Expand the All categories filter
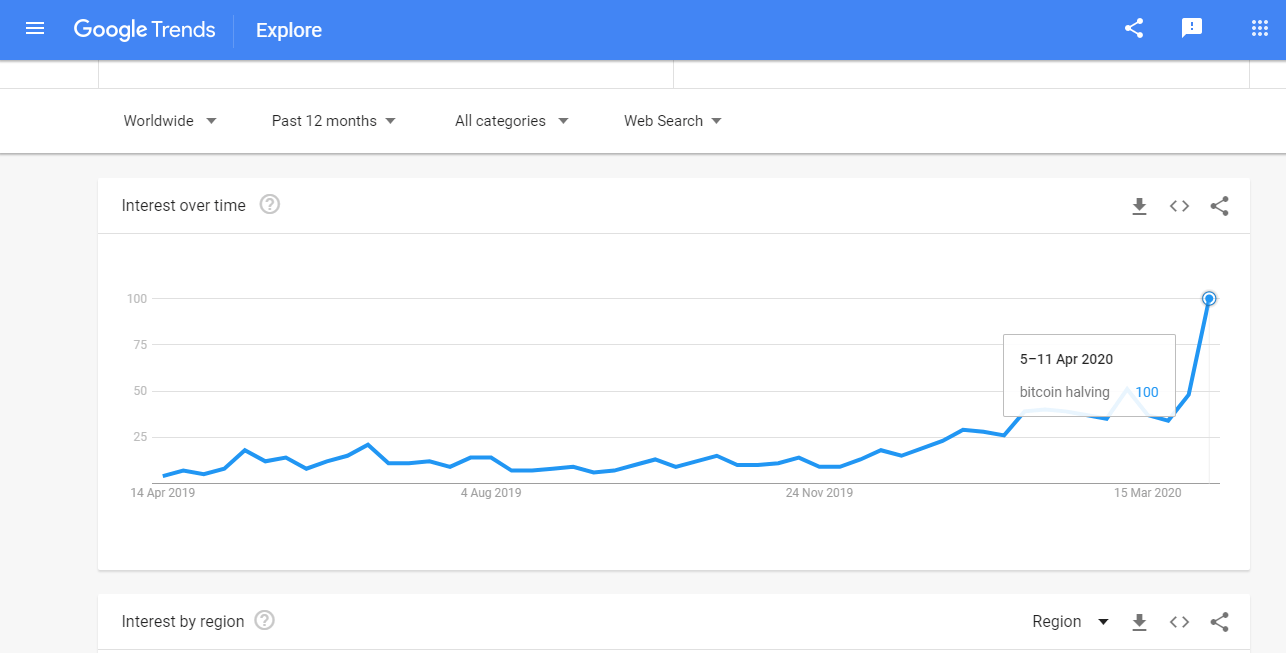The height and width of the screenshot is (653, 1286). [x=512, y=121]
